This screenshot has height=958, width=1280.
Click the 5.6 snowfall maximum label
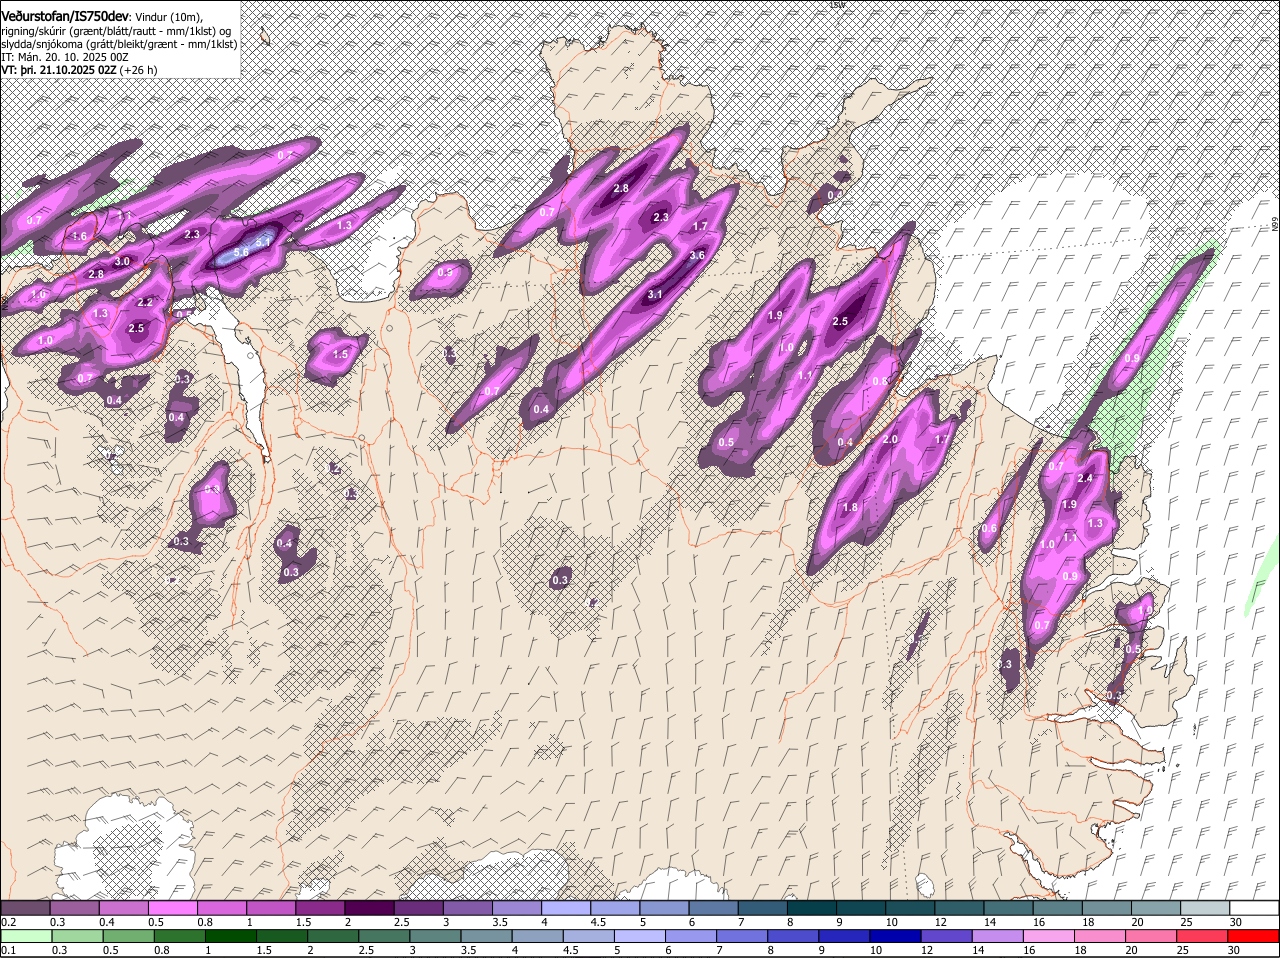click(x=241, y=254)
